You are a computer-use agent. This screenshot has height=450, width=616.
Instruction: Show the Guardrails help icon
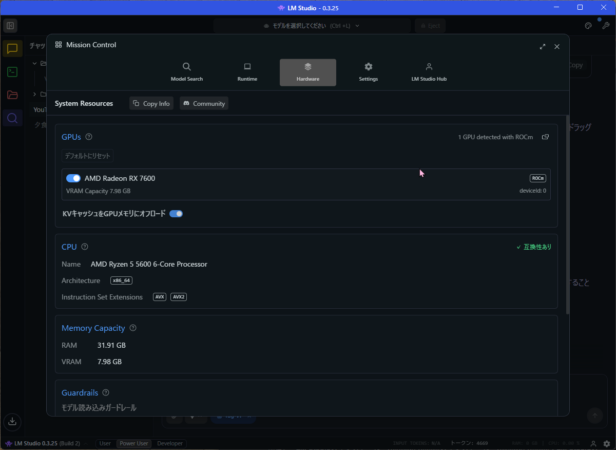(x=106, y=393)
